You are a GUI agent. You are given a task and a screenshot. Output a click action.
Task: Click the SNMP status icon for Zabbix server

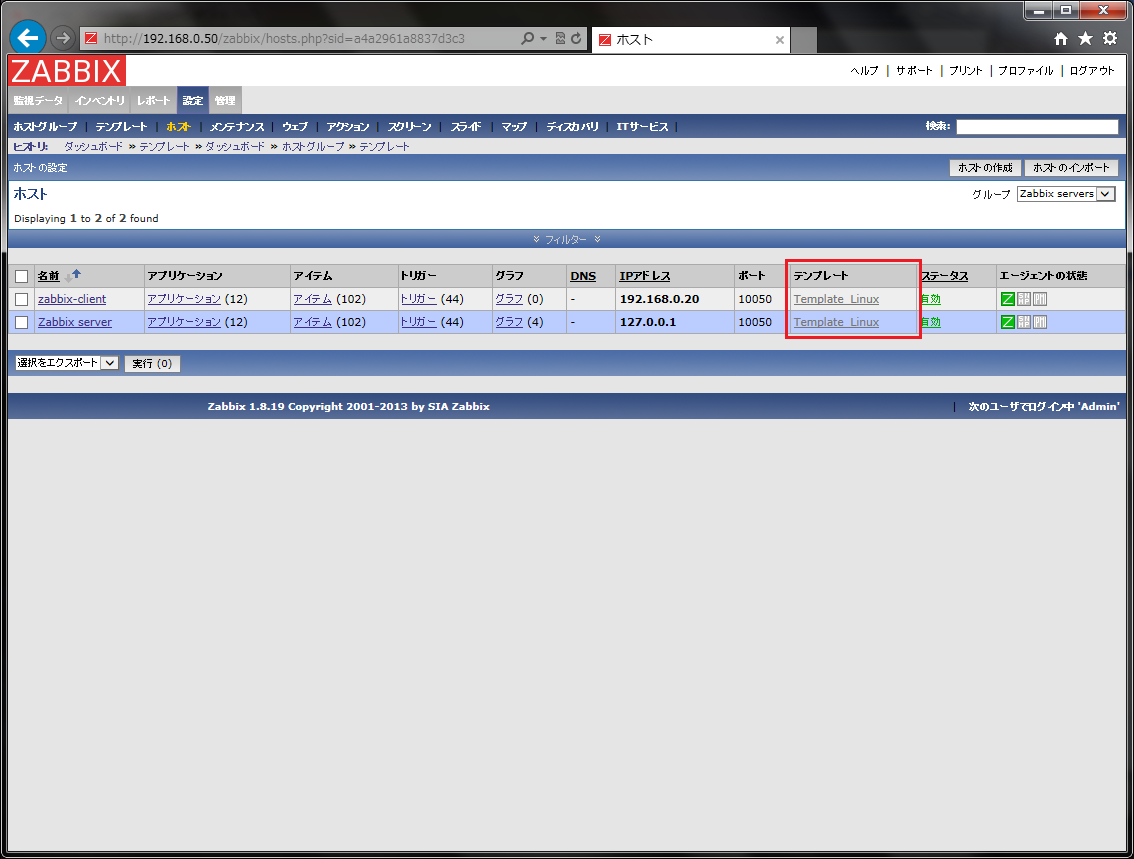pyautogui.click(x=1023, y=322)
